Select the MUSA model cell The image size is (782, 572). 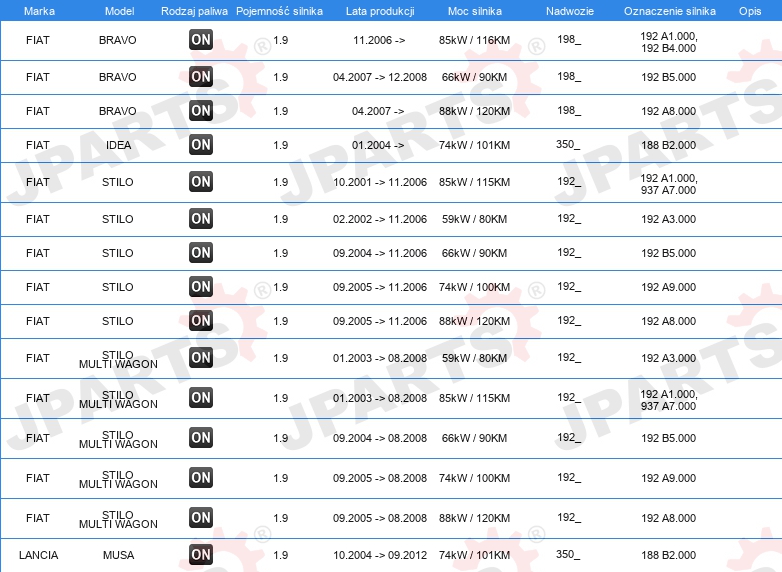click(118, 555)
